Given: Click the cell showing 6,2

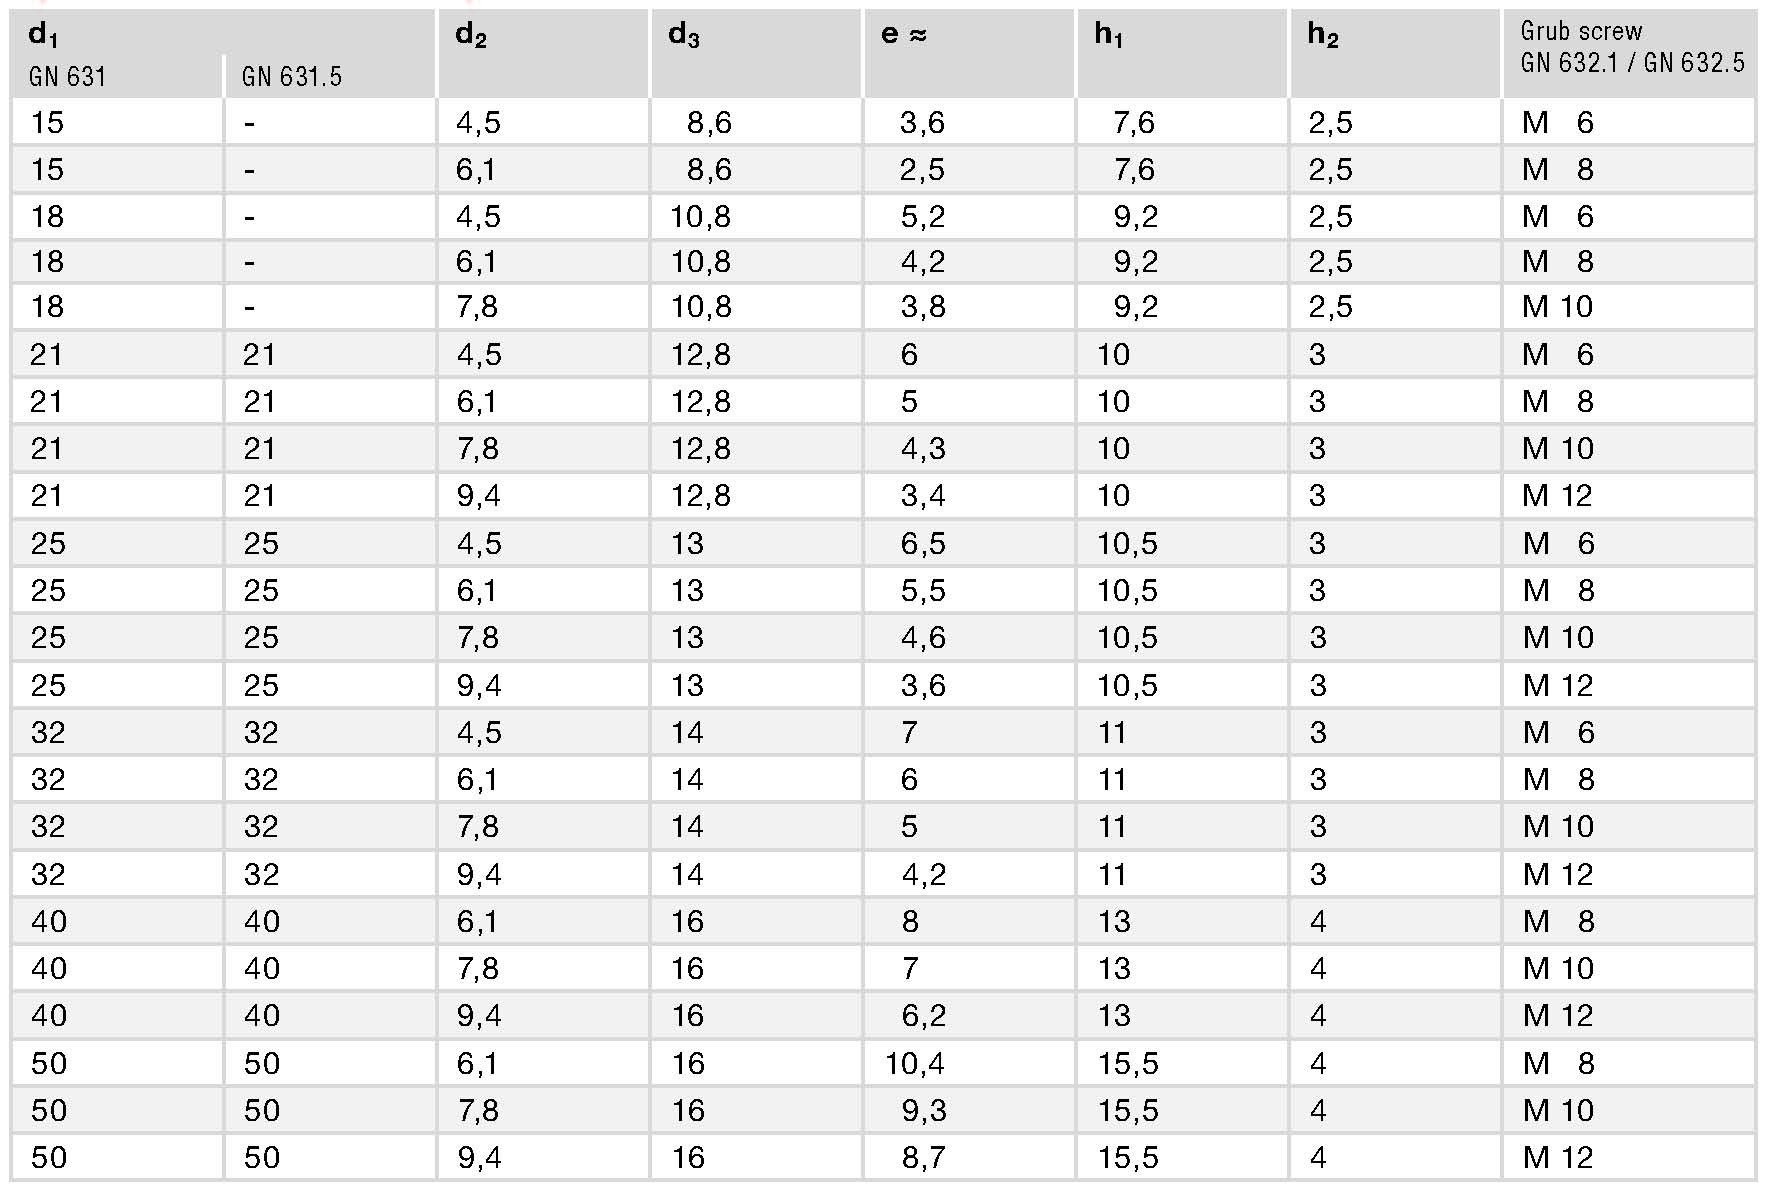Looking at the screenshot, I should pyautogui.click(x=924, y=1015).
